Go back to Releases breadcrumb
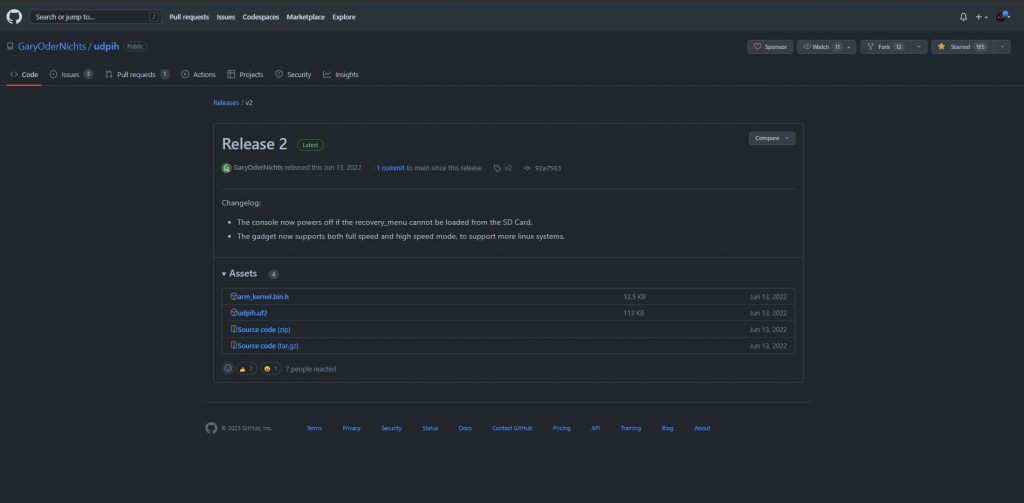The width and height of the screenshot is (1024, 503). tap(226, 103)
